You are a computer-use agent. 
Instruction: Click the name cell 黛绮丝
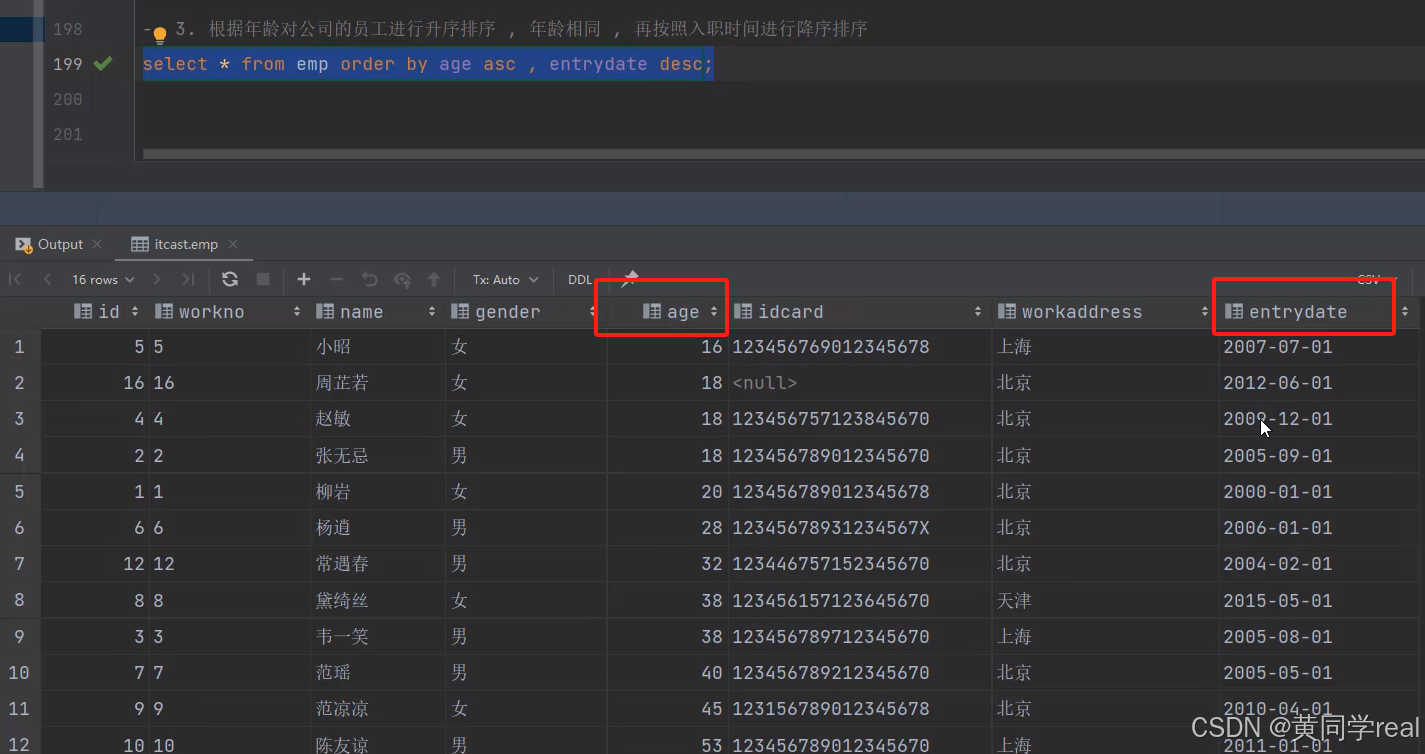378,601
